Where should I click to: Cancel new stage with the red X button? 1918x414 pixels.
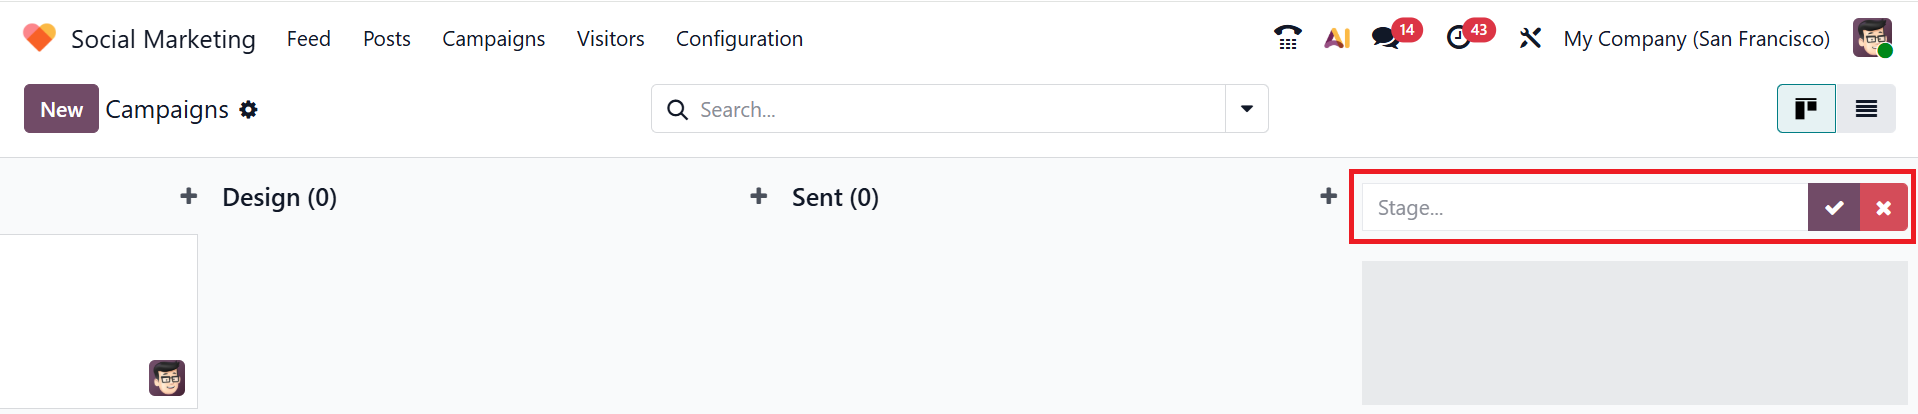(x=1884, y=208)
